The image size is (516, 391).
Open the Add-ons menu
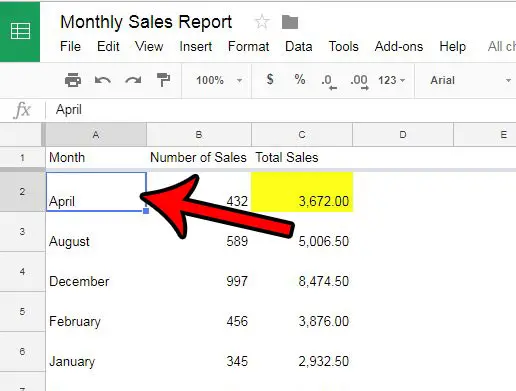(399, 46)
